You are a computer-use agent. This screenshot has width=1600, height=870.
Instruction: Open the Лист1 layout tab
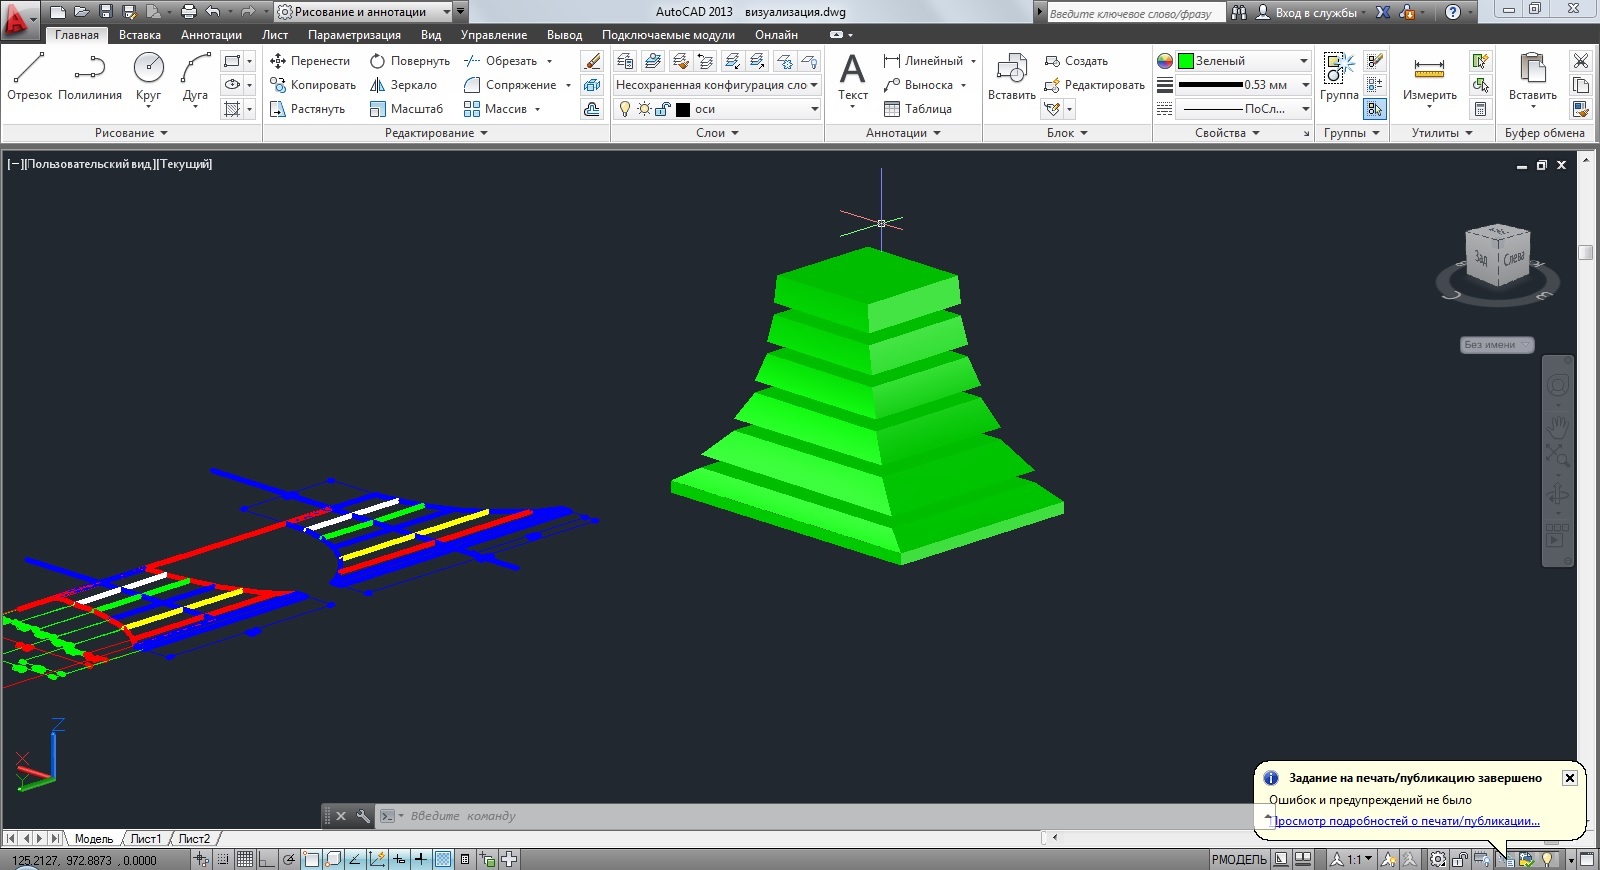pyautogui.click(x=146, y=839)
